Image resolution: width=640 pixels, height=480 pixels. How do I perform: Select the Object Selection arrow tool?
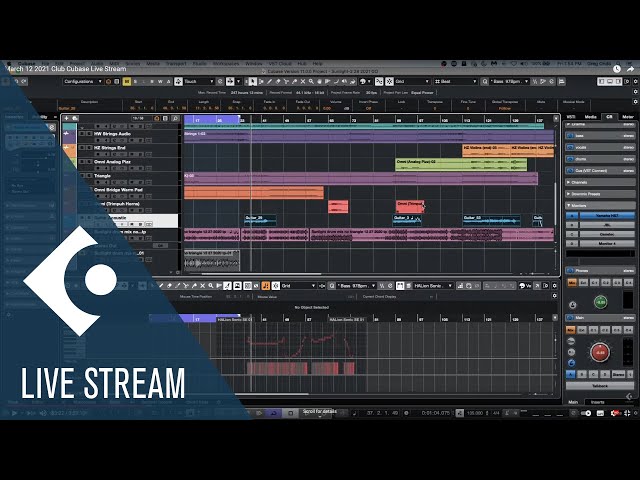point(253,82)
